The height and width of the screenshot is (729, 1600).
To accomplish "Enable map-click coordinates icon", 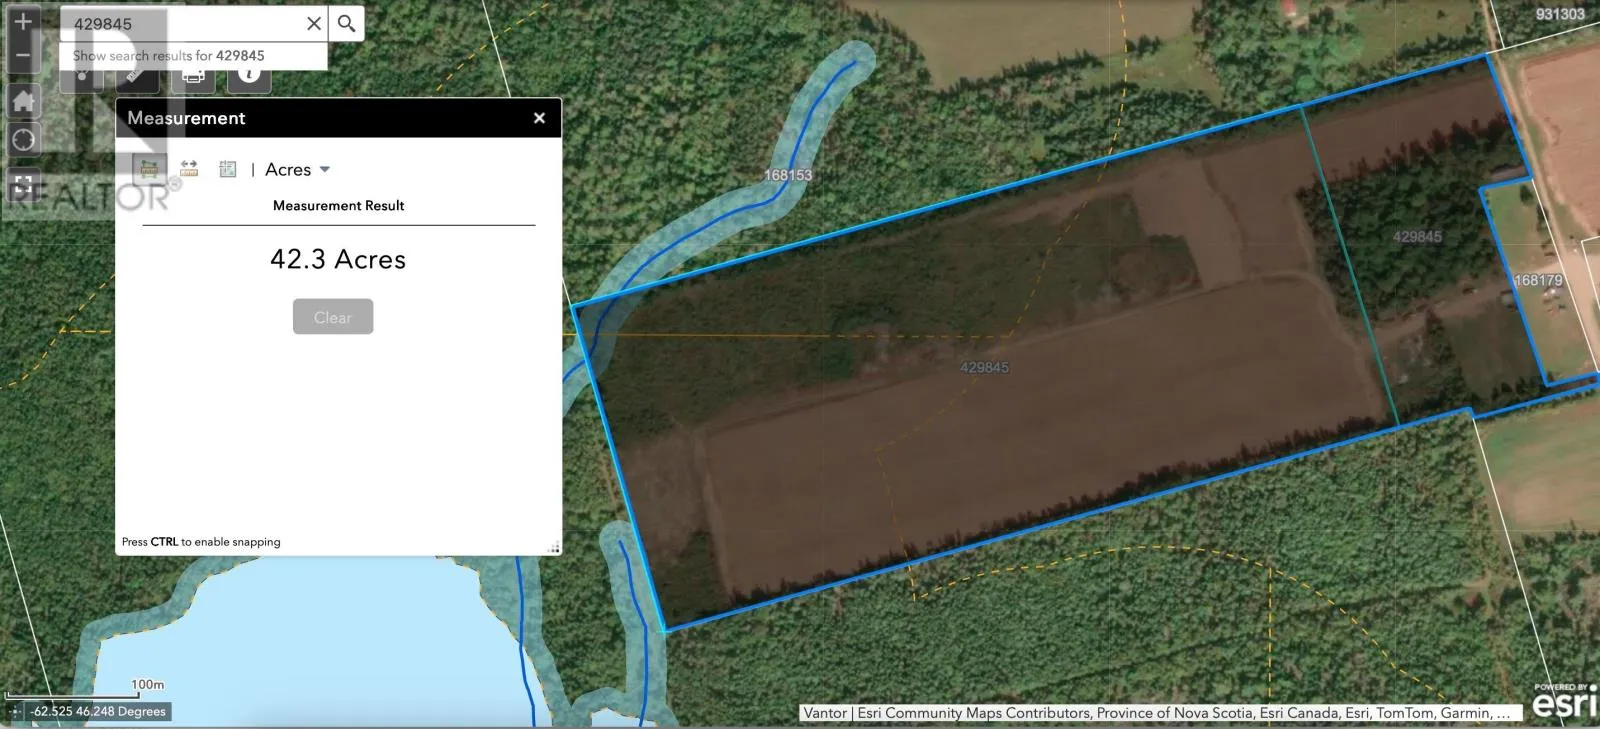I will click(x=15, y=712).
